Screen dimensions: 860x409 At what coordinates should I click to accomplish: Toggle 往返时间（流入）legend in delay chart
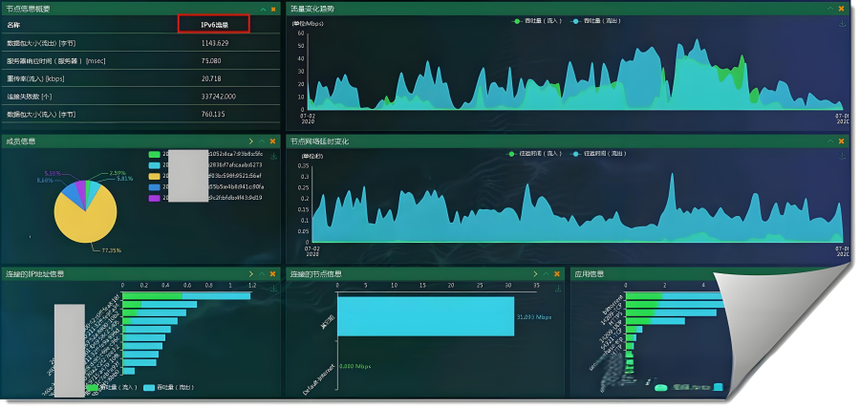coord(534,154)
